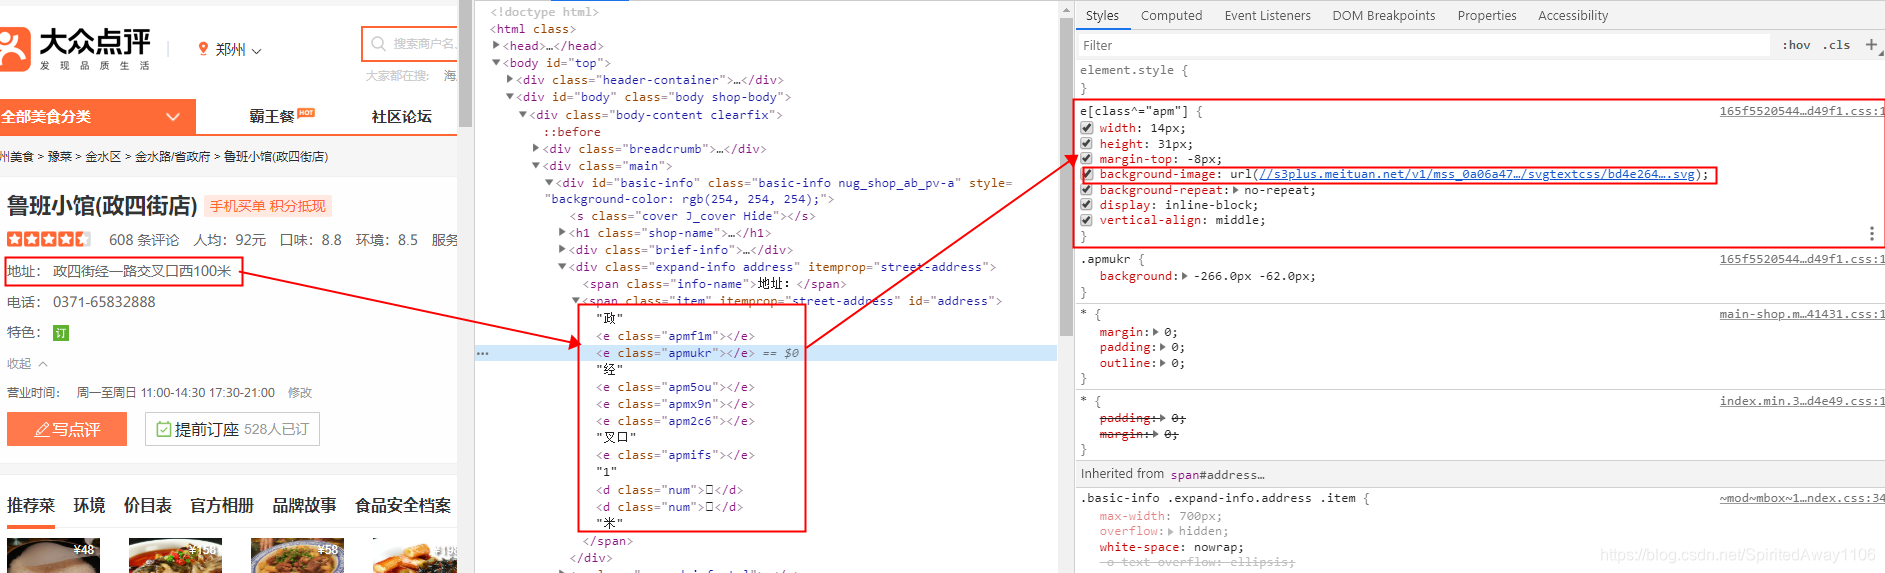Expand the margin shorthand triangle
Image resolution: width=1885 pixels, height=573 pixels.
(1157, 332)
